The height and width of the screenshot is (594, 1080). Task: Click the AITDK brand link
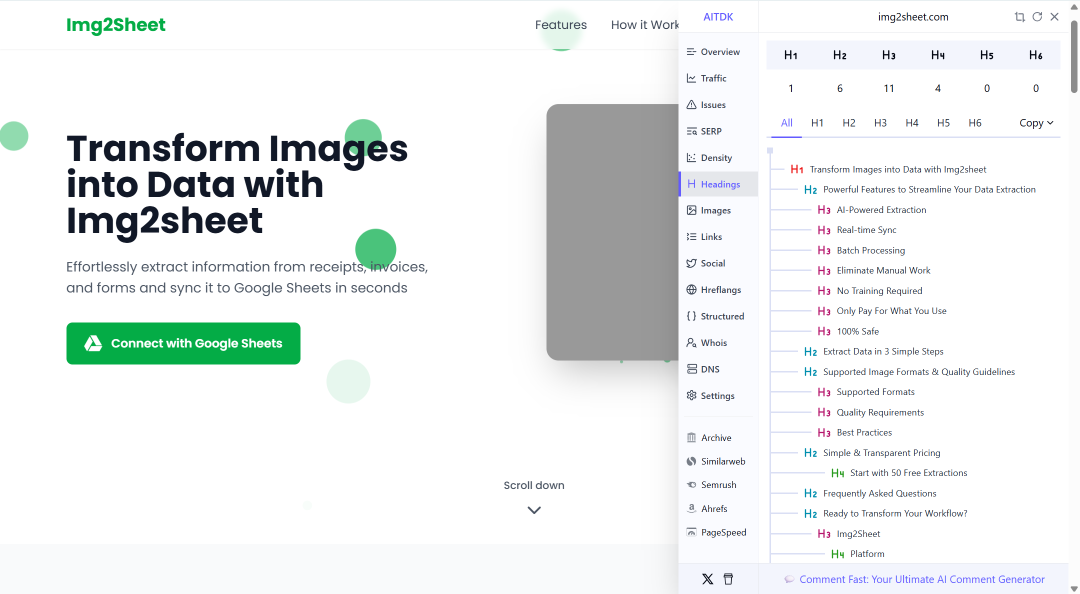tap(718, 17)
